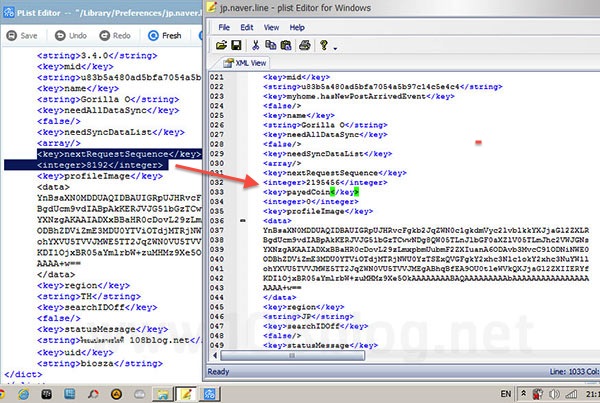The image size is (600, 403).
Task: Click Undo in the PList Editor window
Action: 71,36
